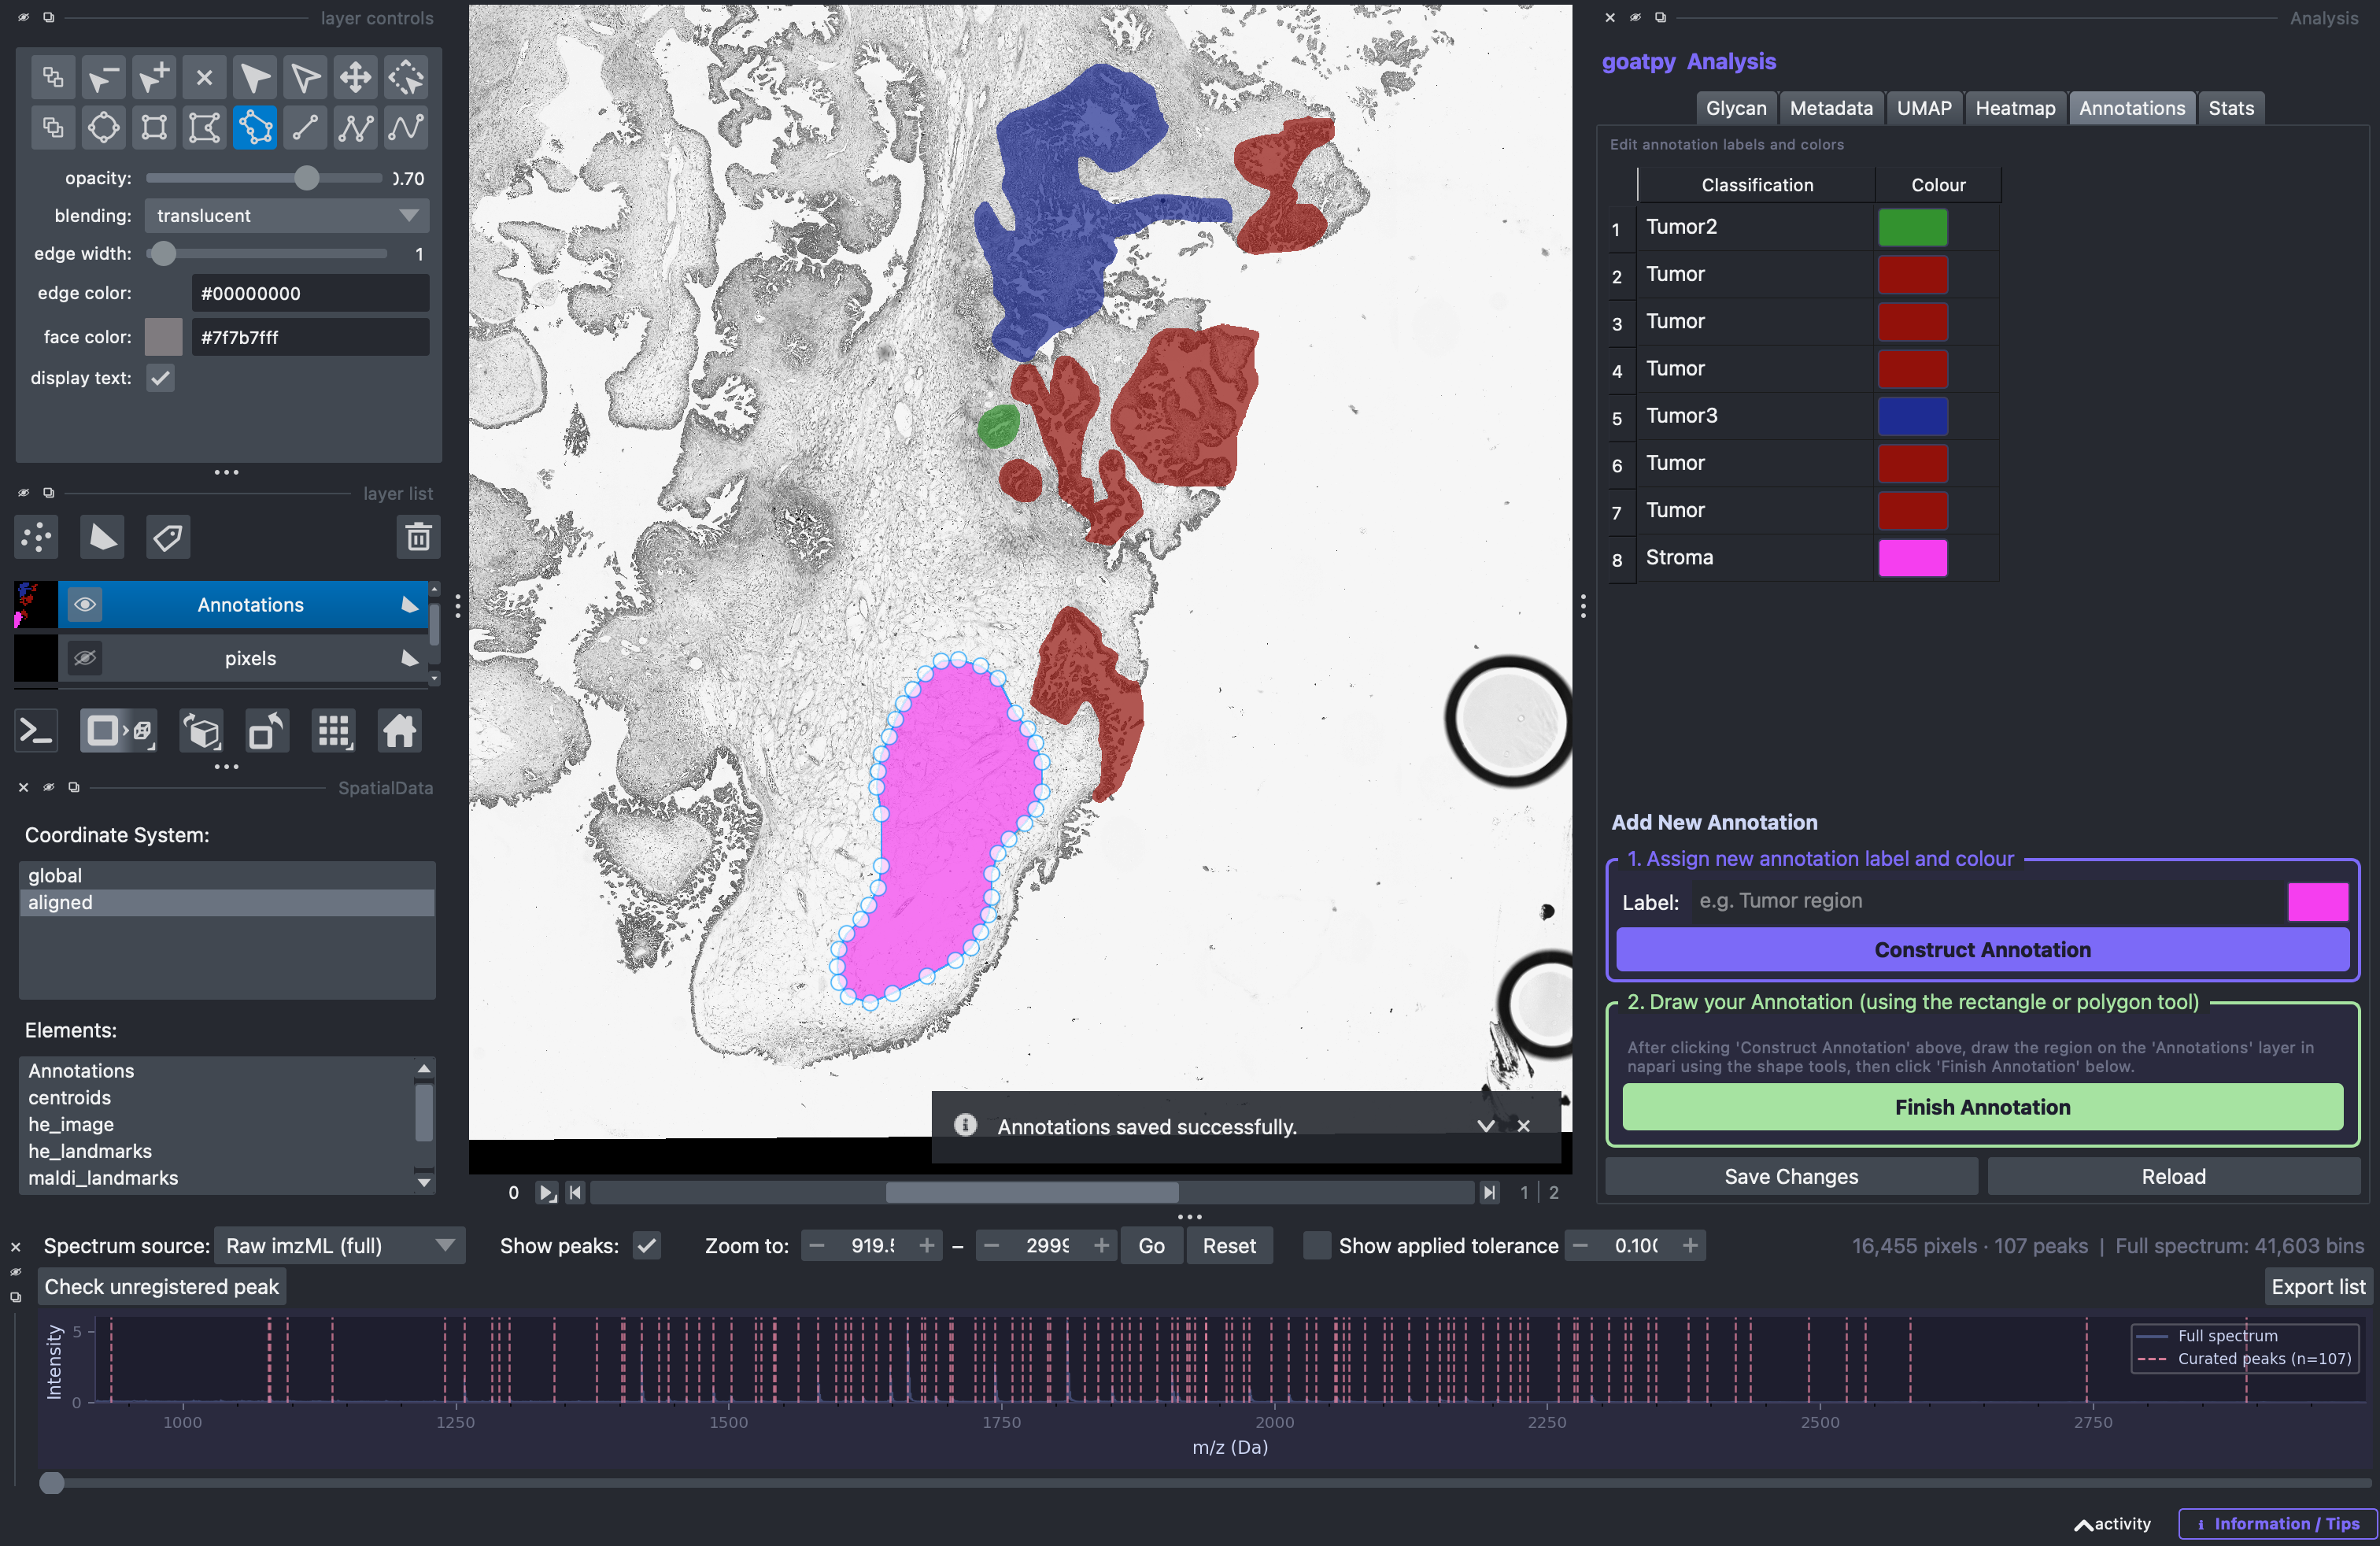Create new shapes layer
Screen dimensions: 2380x1546
click(102, 537)
